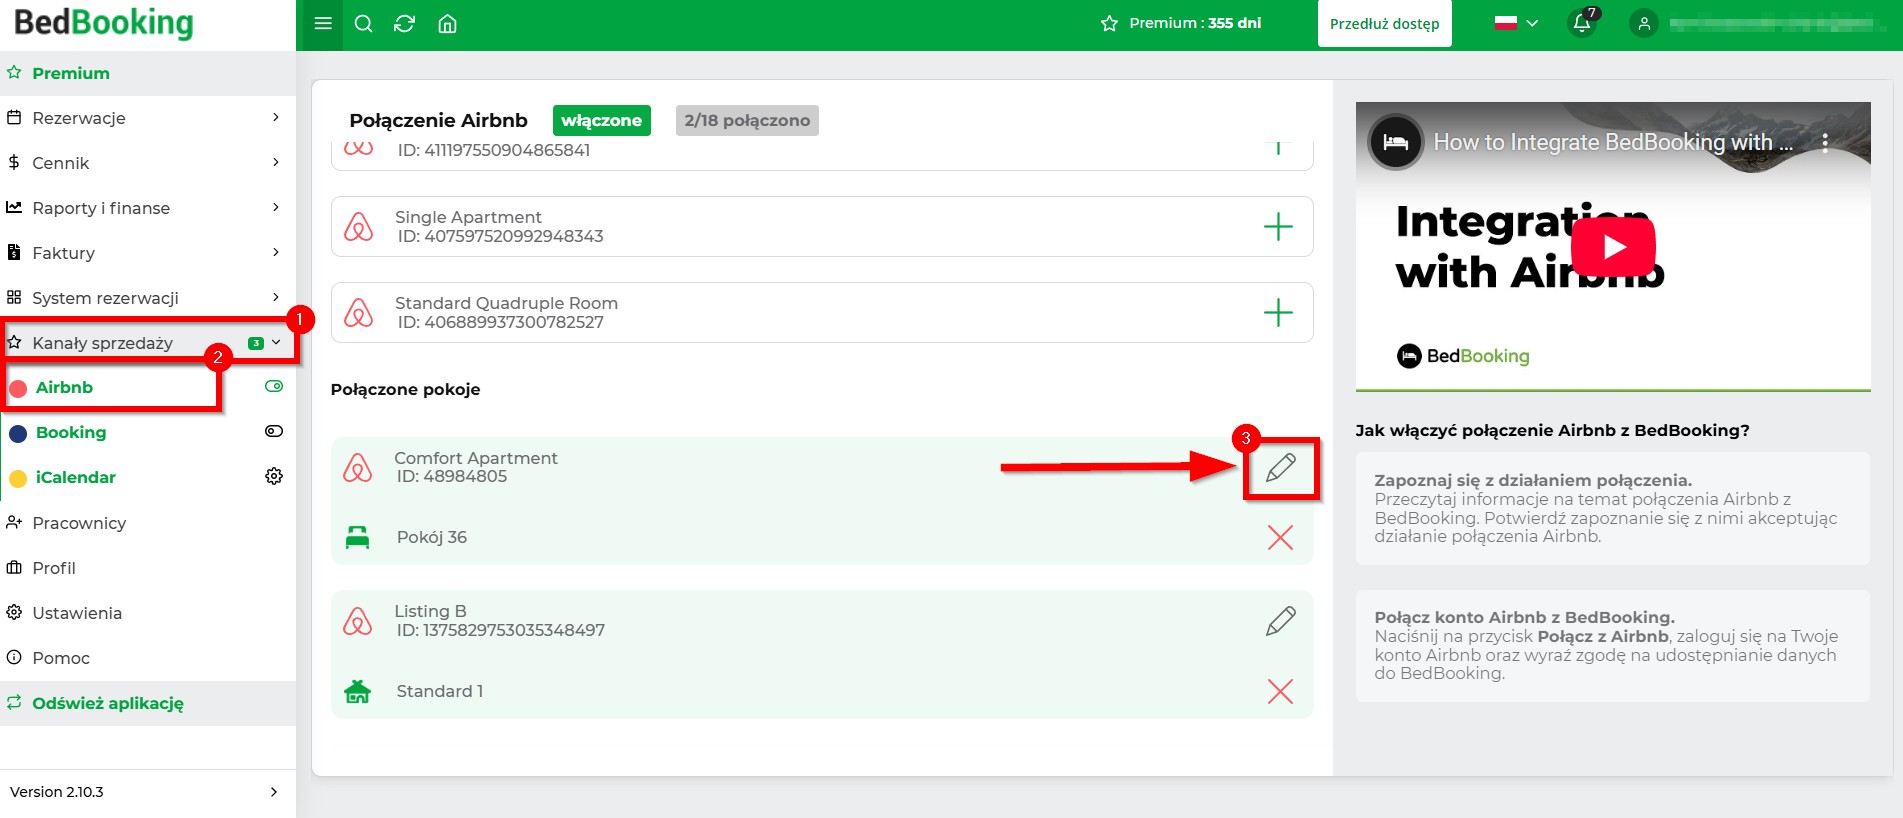Open the language flag dropdown
Viewport: 1903px width, 818px height.
(x=1516, y=23)
